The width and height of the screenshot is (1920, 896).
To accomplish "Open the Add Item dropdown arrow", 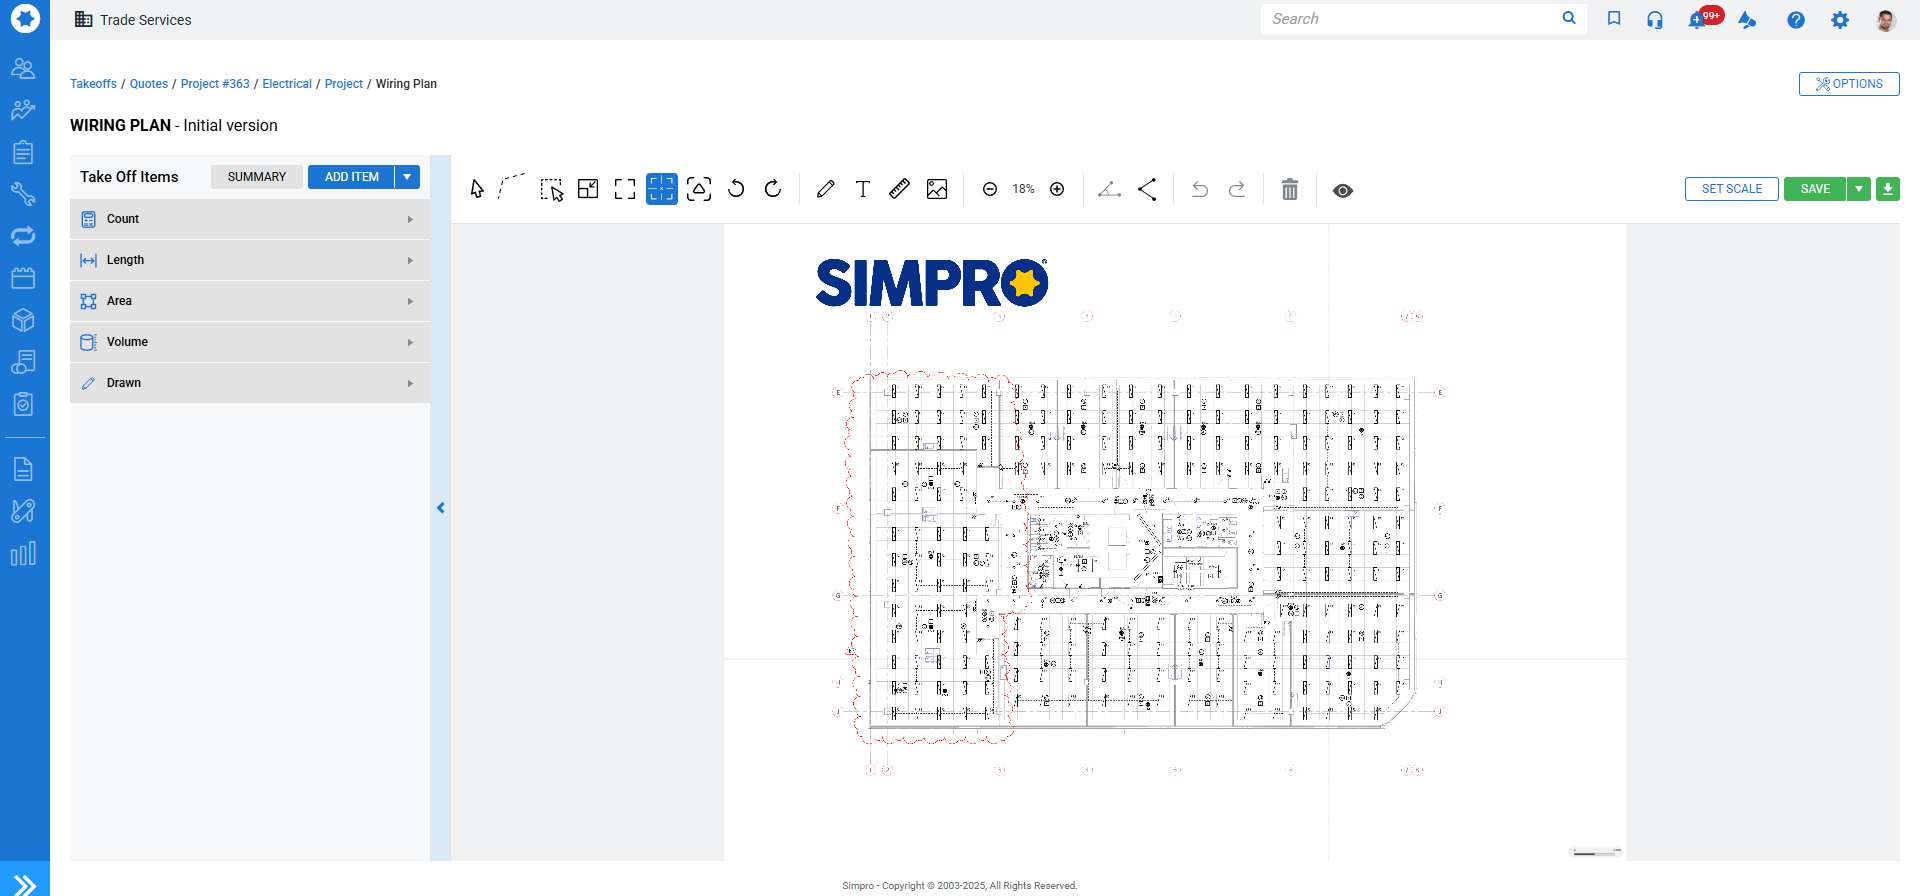I will 407,177.
